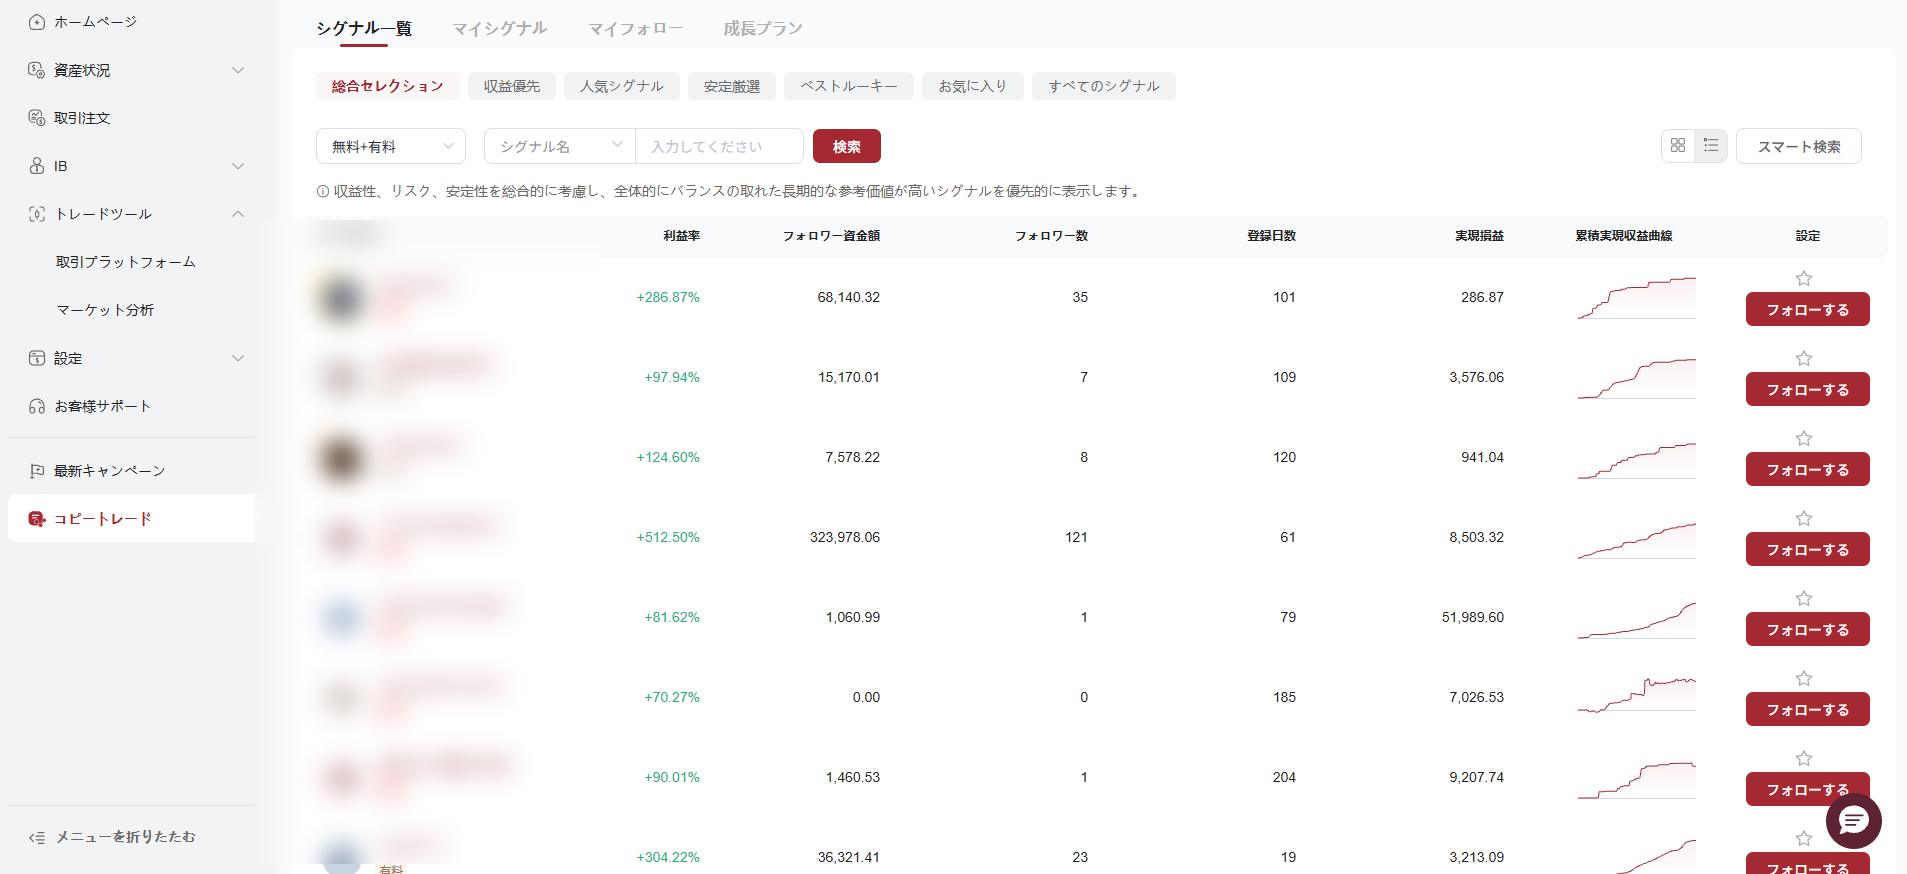Select the すべてのシグナル filter
The image size is (1907, 874).
(1104, 86)
